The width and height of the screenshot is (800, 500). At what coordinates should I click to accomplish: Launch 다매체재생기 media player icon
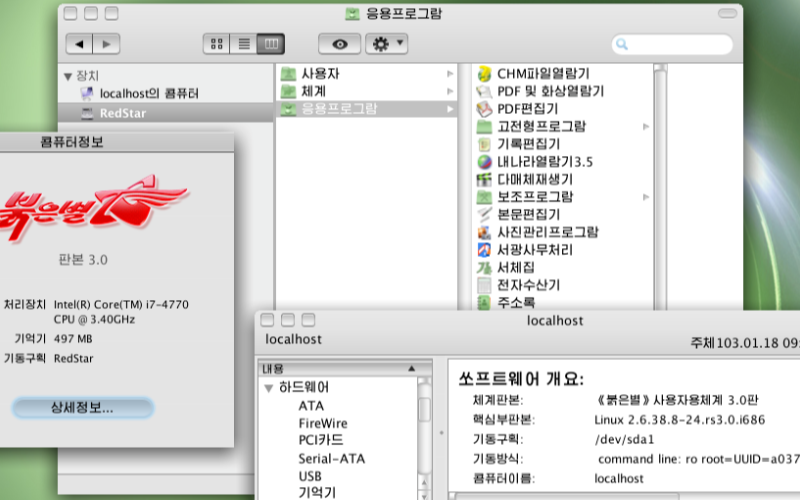(484, 180)
